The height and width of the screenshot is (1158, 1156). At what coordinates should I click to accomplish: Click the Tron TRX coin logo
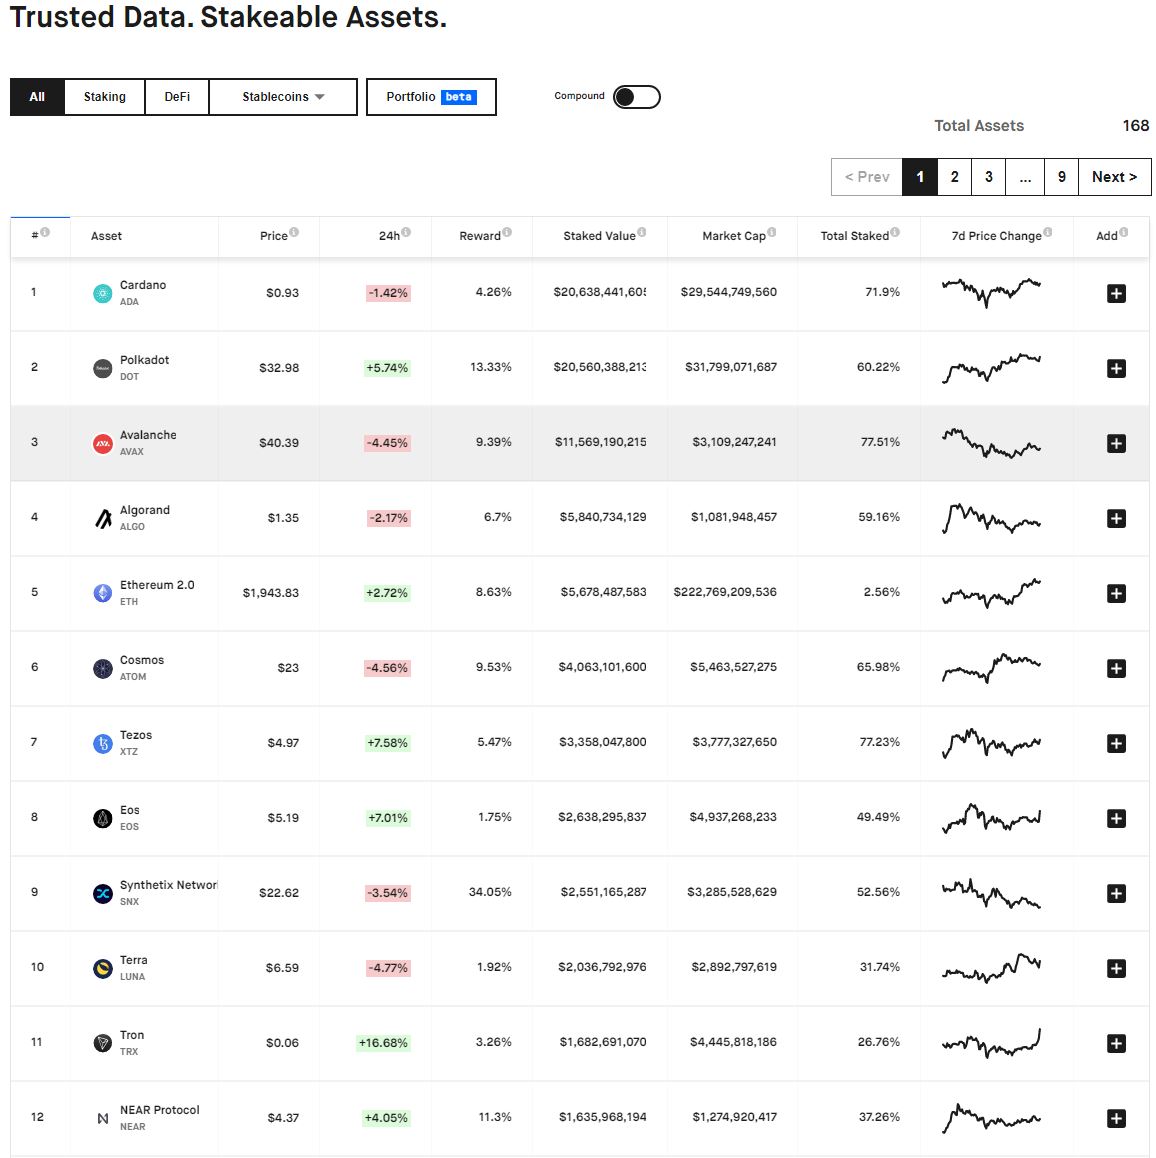103,1043
